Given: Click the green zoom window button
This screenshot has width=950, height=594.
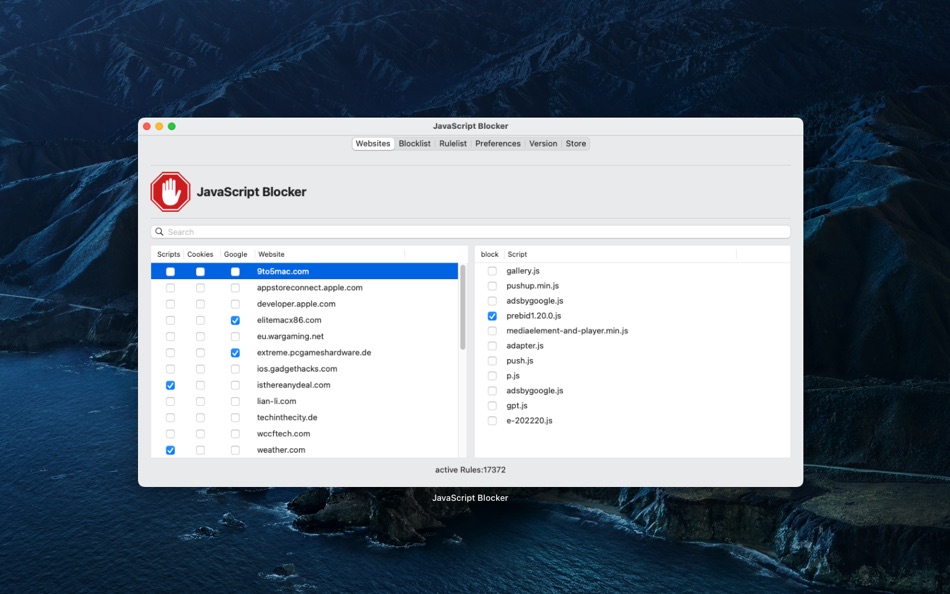Looking at the screenshot, I should tap(172, 126).
